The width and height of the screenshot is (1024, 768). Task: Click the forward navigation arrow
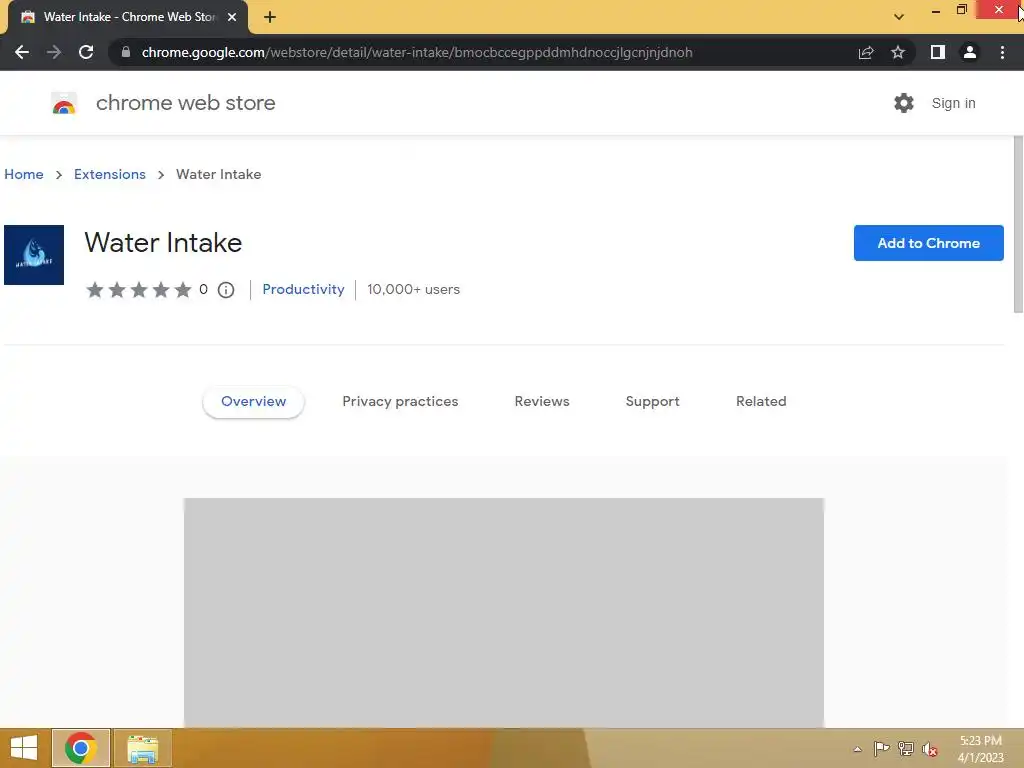coord(54,52)
